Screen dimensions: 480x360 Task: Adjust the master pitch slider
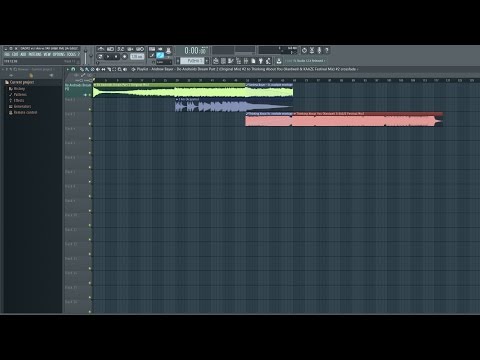91,57
